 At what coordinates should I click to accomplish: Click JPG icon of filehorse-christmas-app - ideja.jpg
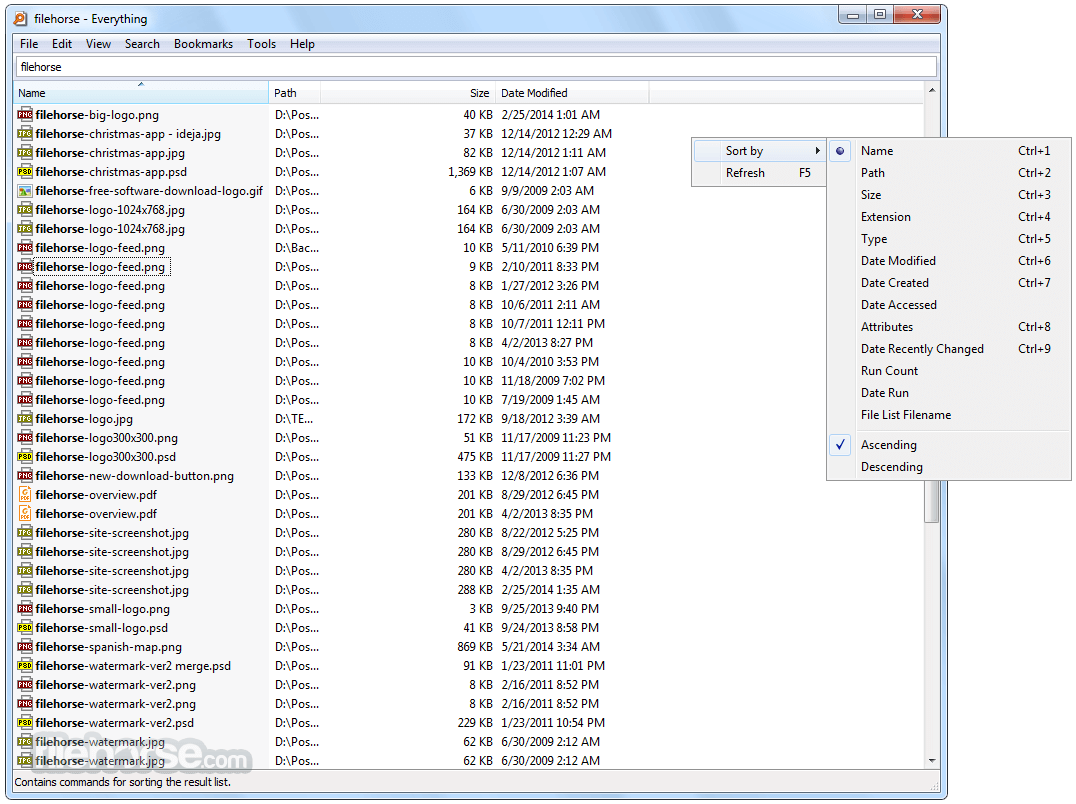(x=25, y=134)
